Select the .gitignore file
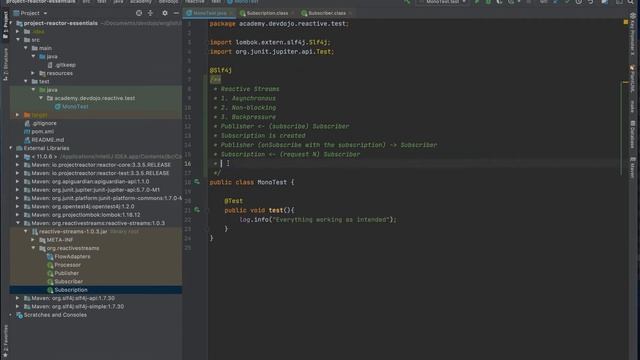The width and height of the screenshot is (640, 360). coord(44,123)
